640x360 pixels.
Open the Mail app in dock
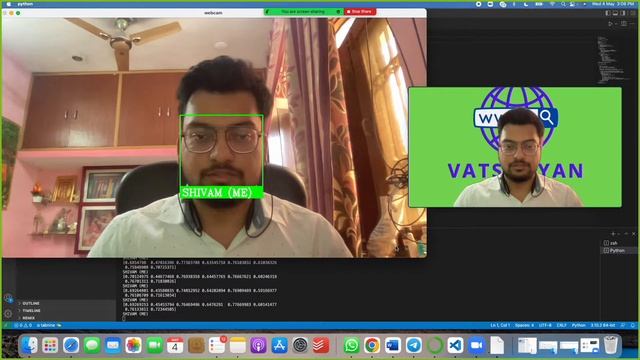point(113,346)
